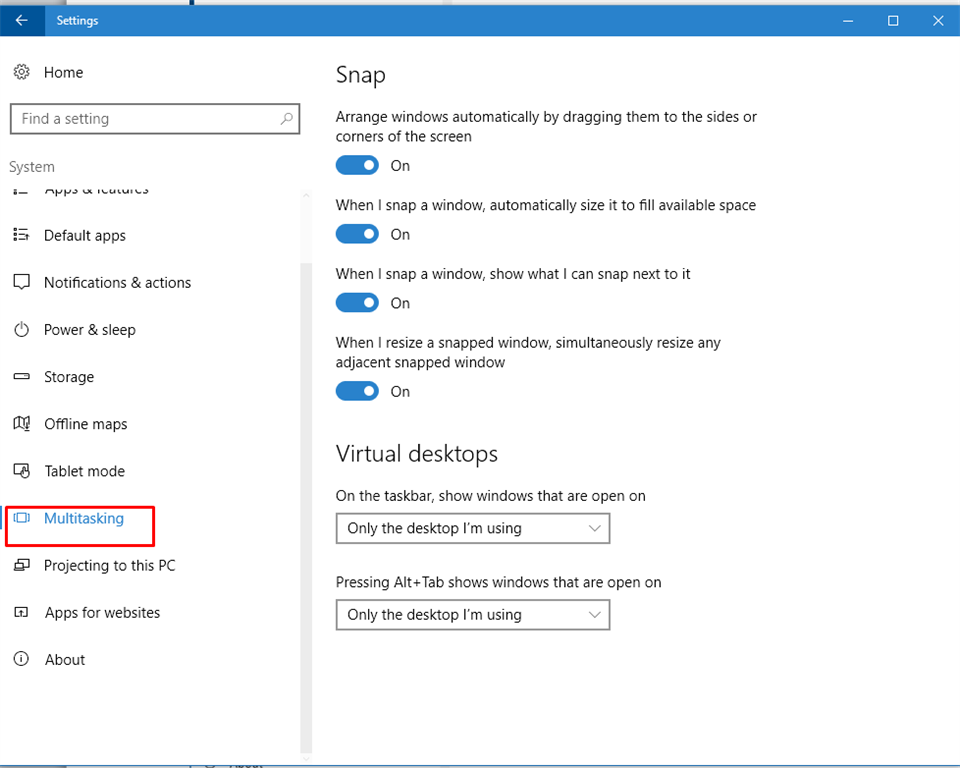Open the About page
This screenshot has height=768, width=960.
65,660
